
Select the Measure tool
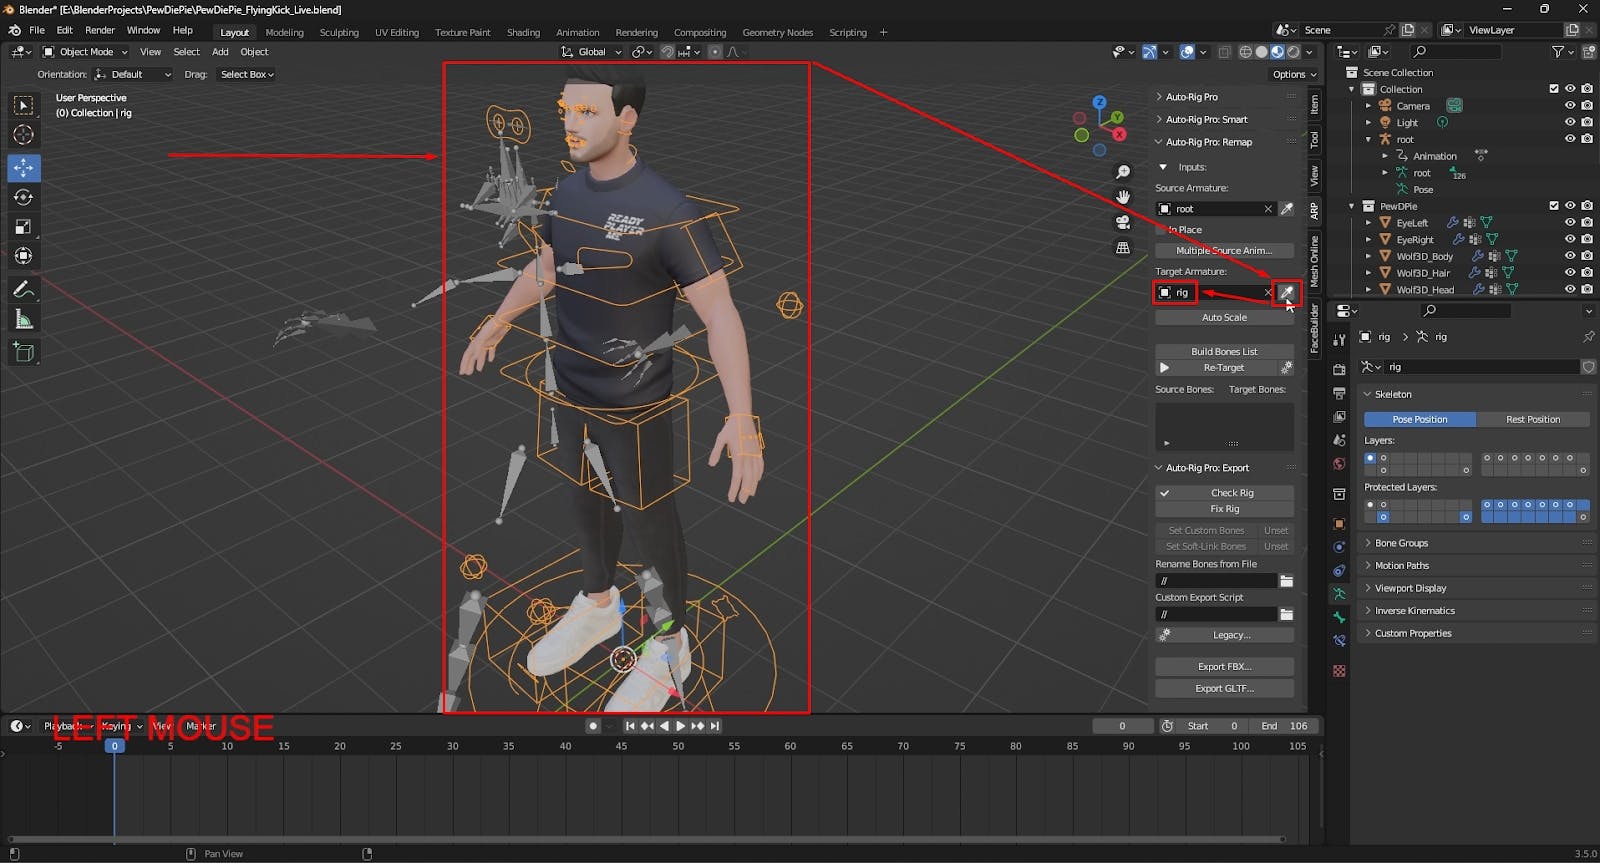[23, 320]
